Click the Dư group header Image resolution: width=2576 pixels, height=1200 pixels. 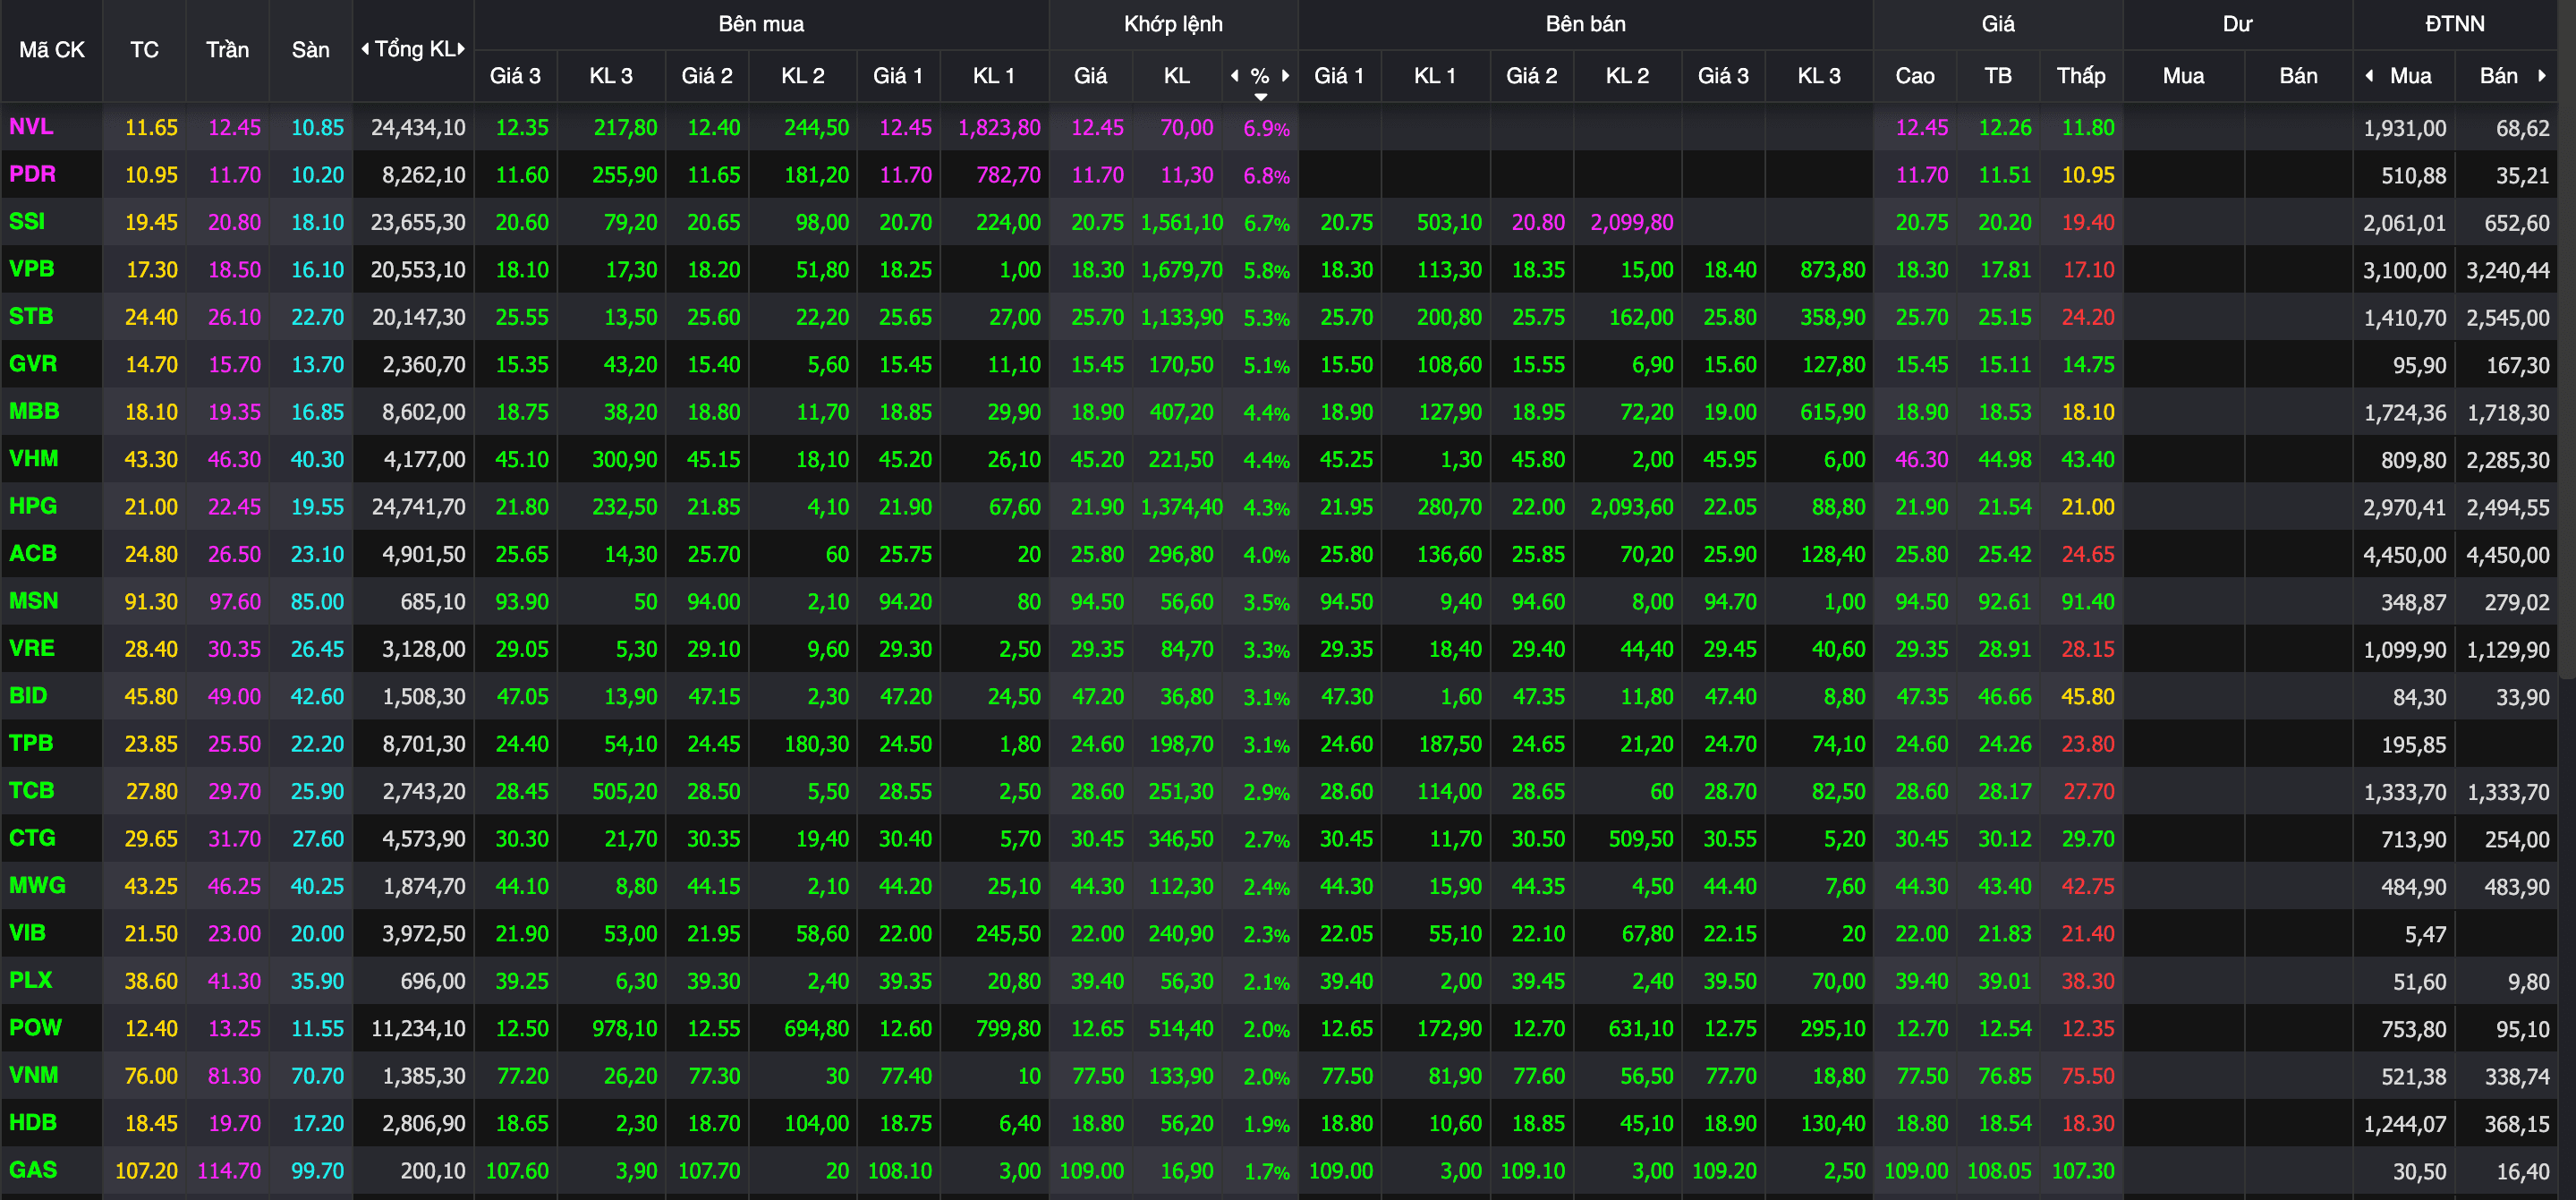(2237, 24)
